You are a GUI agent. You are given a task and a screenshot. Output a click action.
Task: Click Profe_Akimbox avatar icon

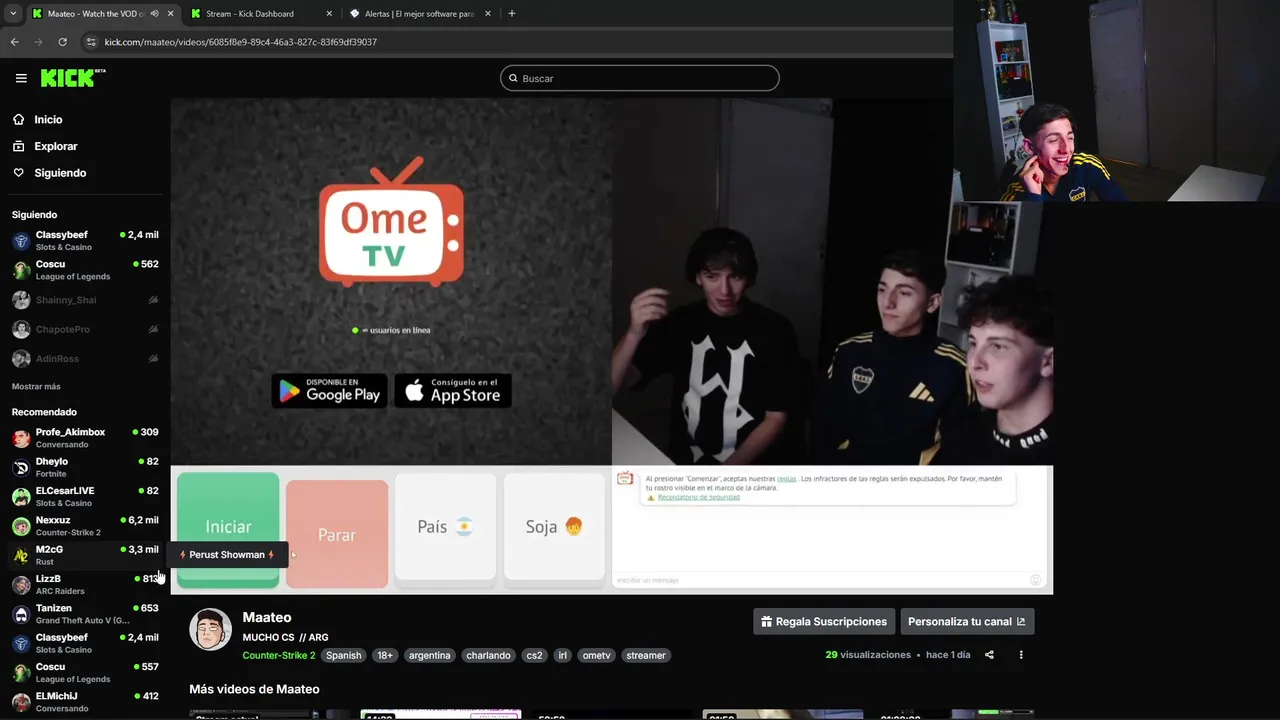pyautogui.click(x=21, y=438)
